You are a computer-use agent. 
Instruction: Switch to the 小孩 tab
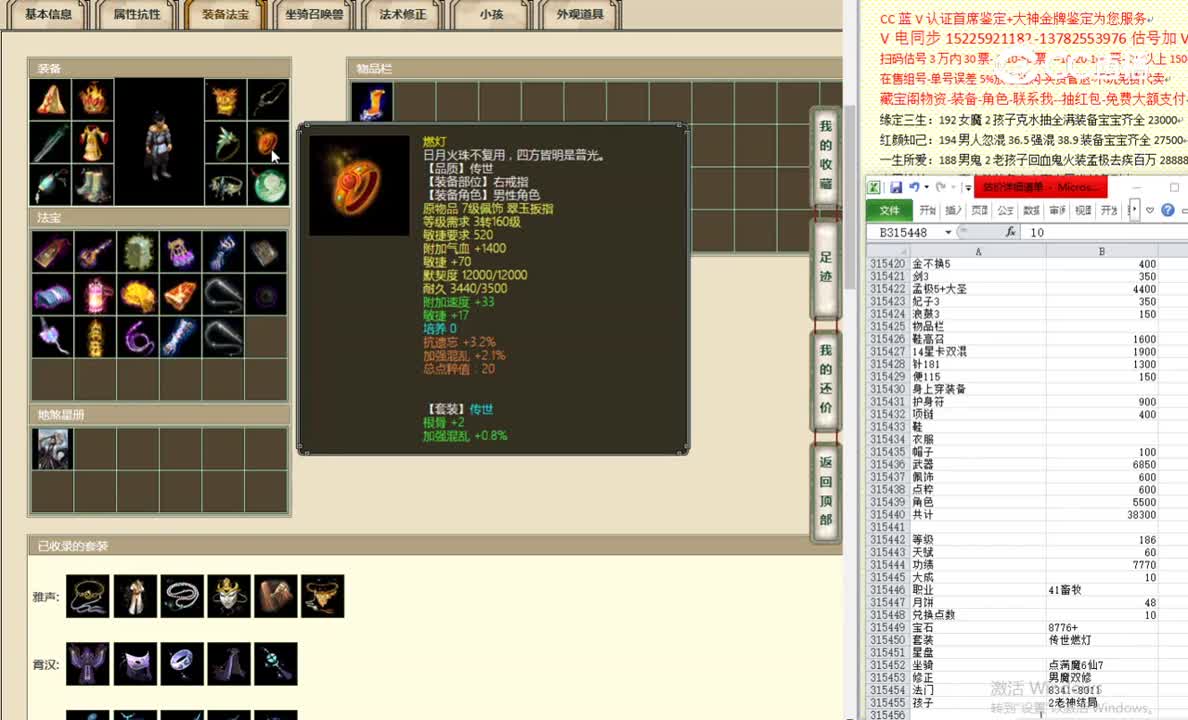pyautogui.click(x=489, y=15)
